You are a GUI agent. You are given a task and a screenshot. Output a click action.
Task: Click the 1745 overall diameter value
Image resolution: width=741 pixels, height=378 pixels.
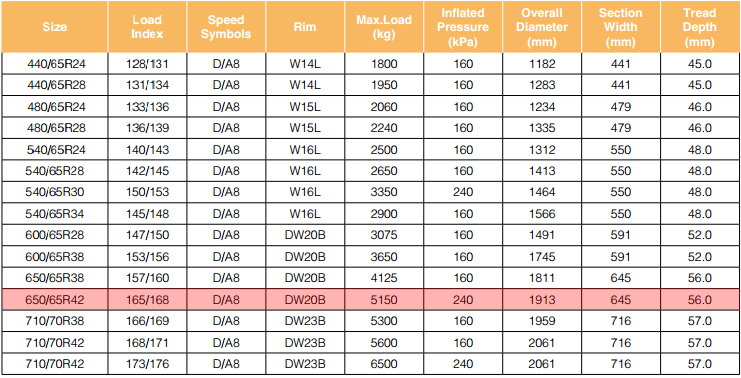pos(542,257)
